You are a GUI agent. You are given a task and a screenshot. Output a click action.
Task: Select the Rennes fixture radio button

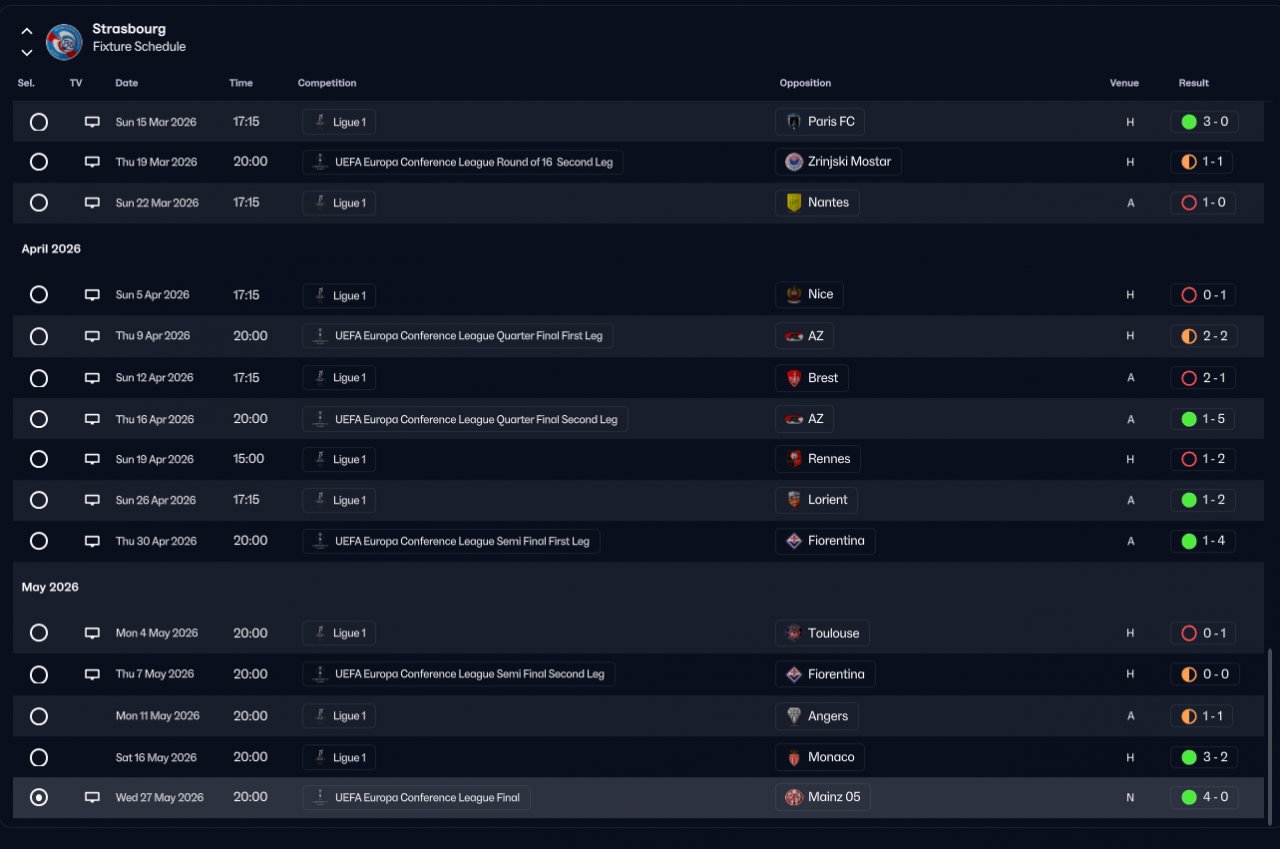coord(39,459)
